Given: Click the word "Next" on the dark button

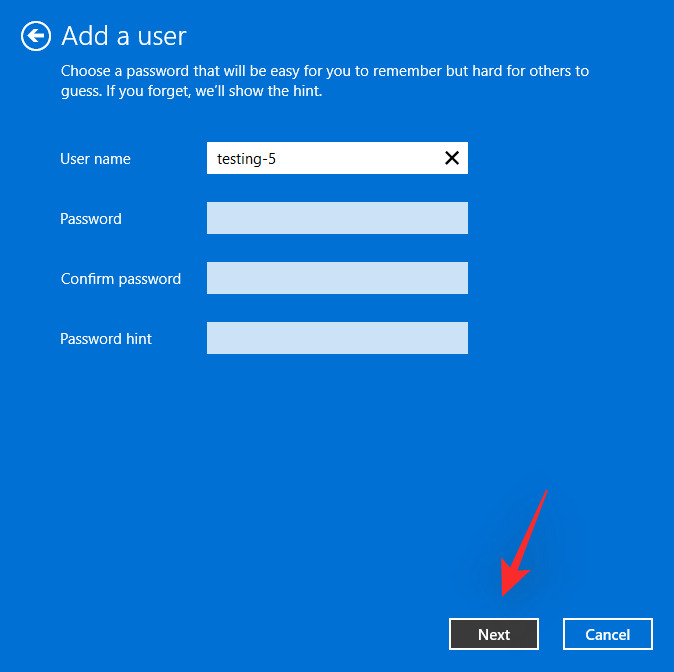Looking at the screenshot, I should tap(494, 634).
